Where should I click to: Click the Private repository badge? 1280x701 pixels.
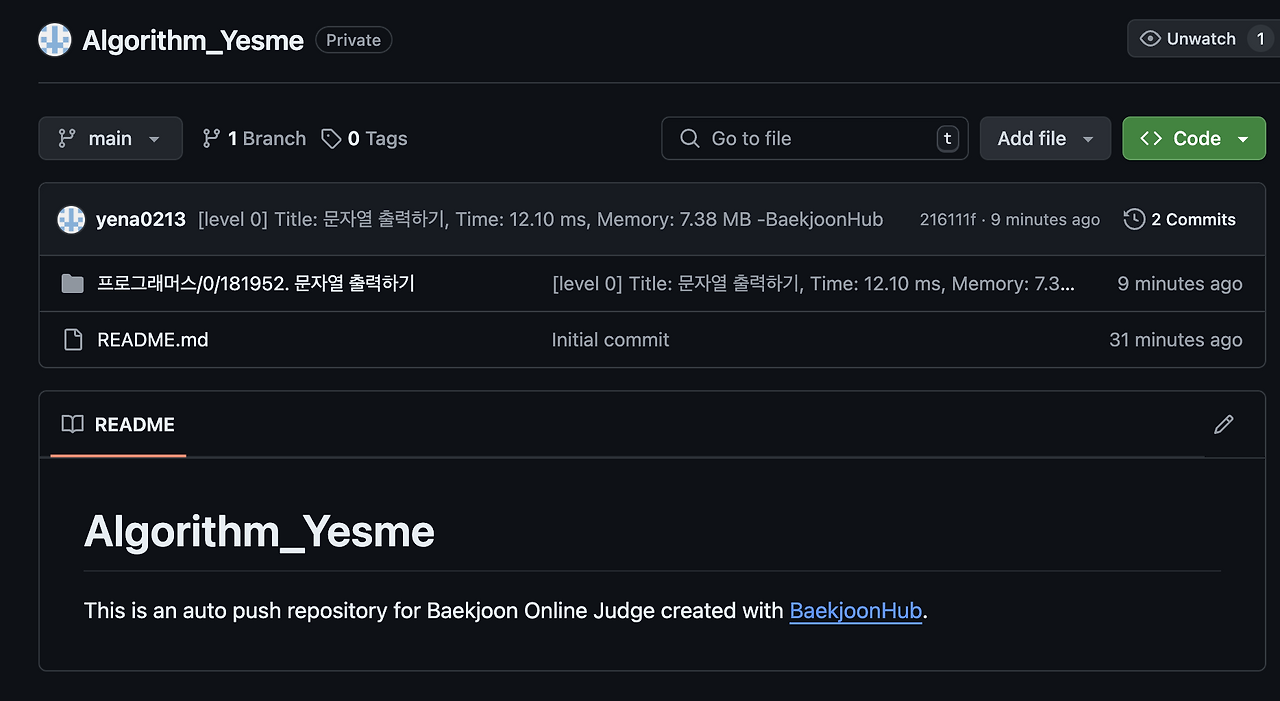click(x=353, y=39)
